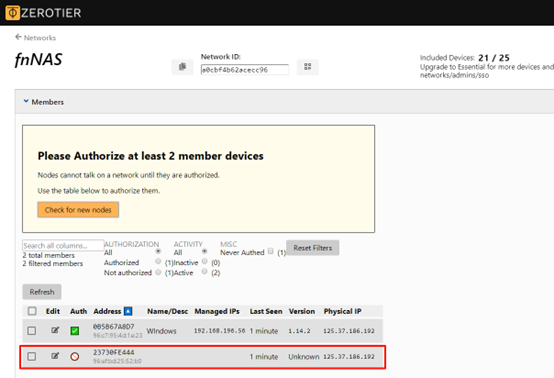Click the fnNAS network name
Viewport: 554px width, 378px height.
pos(39,59)
